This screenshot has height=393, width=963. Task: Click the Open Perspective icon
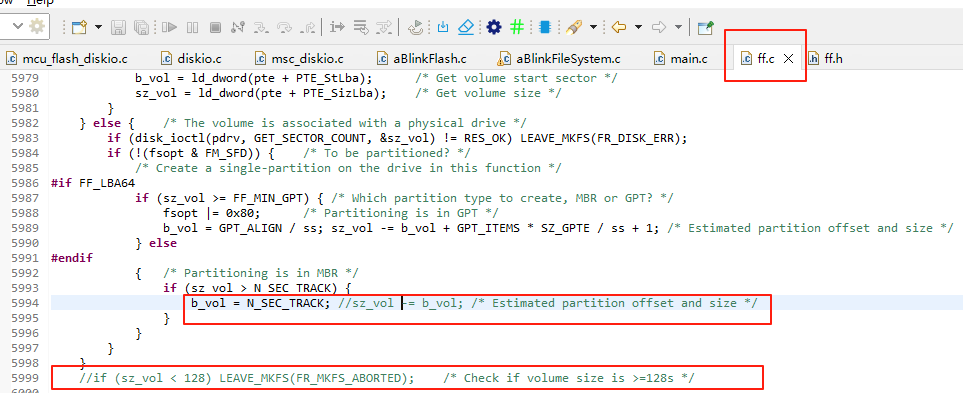[x=706, y=27]
